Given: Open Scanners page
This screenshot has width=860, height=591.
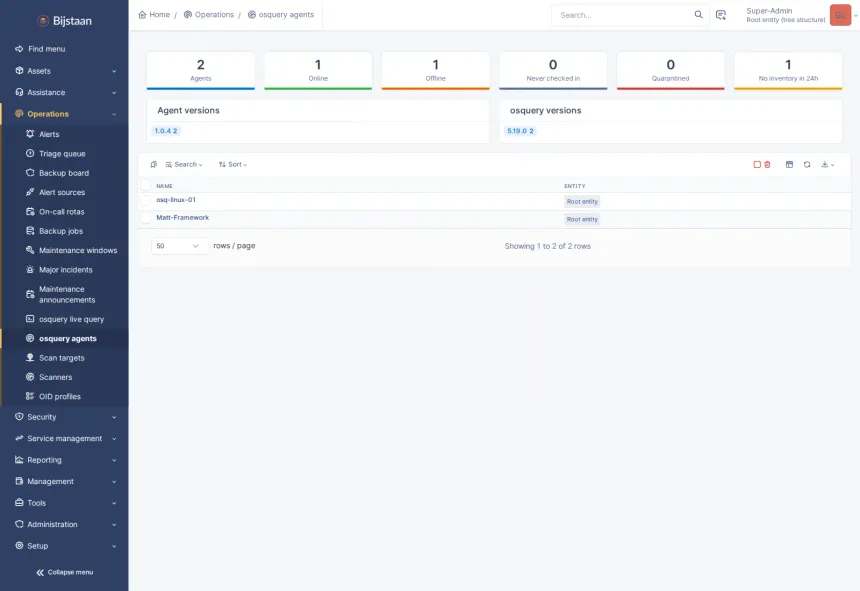Looking at the screenshot, I should [x=55, y=377].
